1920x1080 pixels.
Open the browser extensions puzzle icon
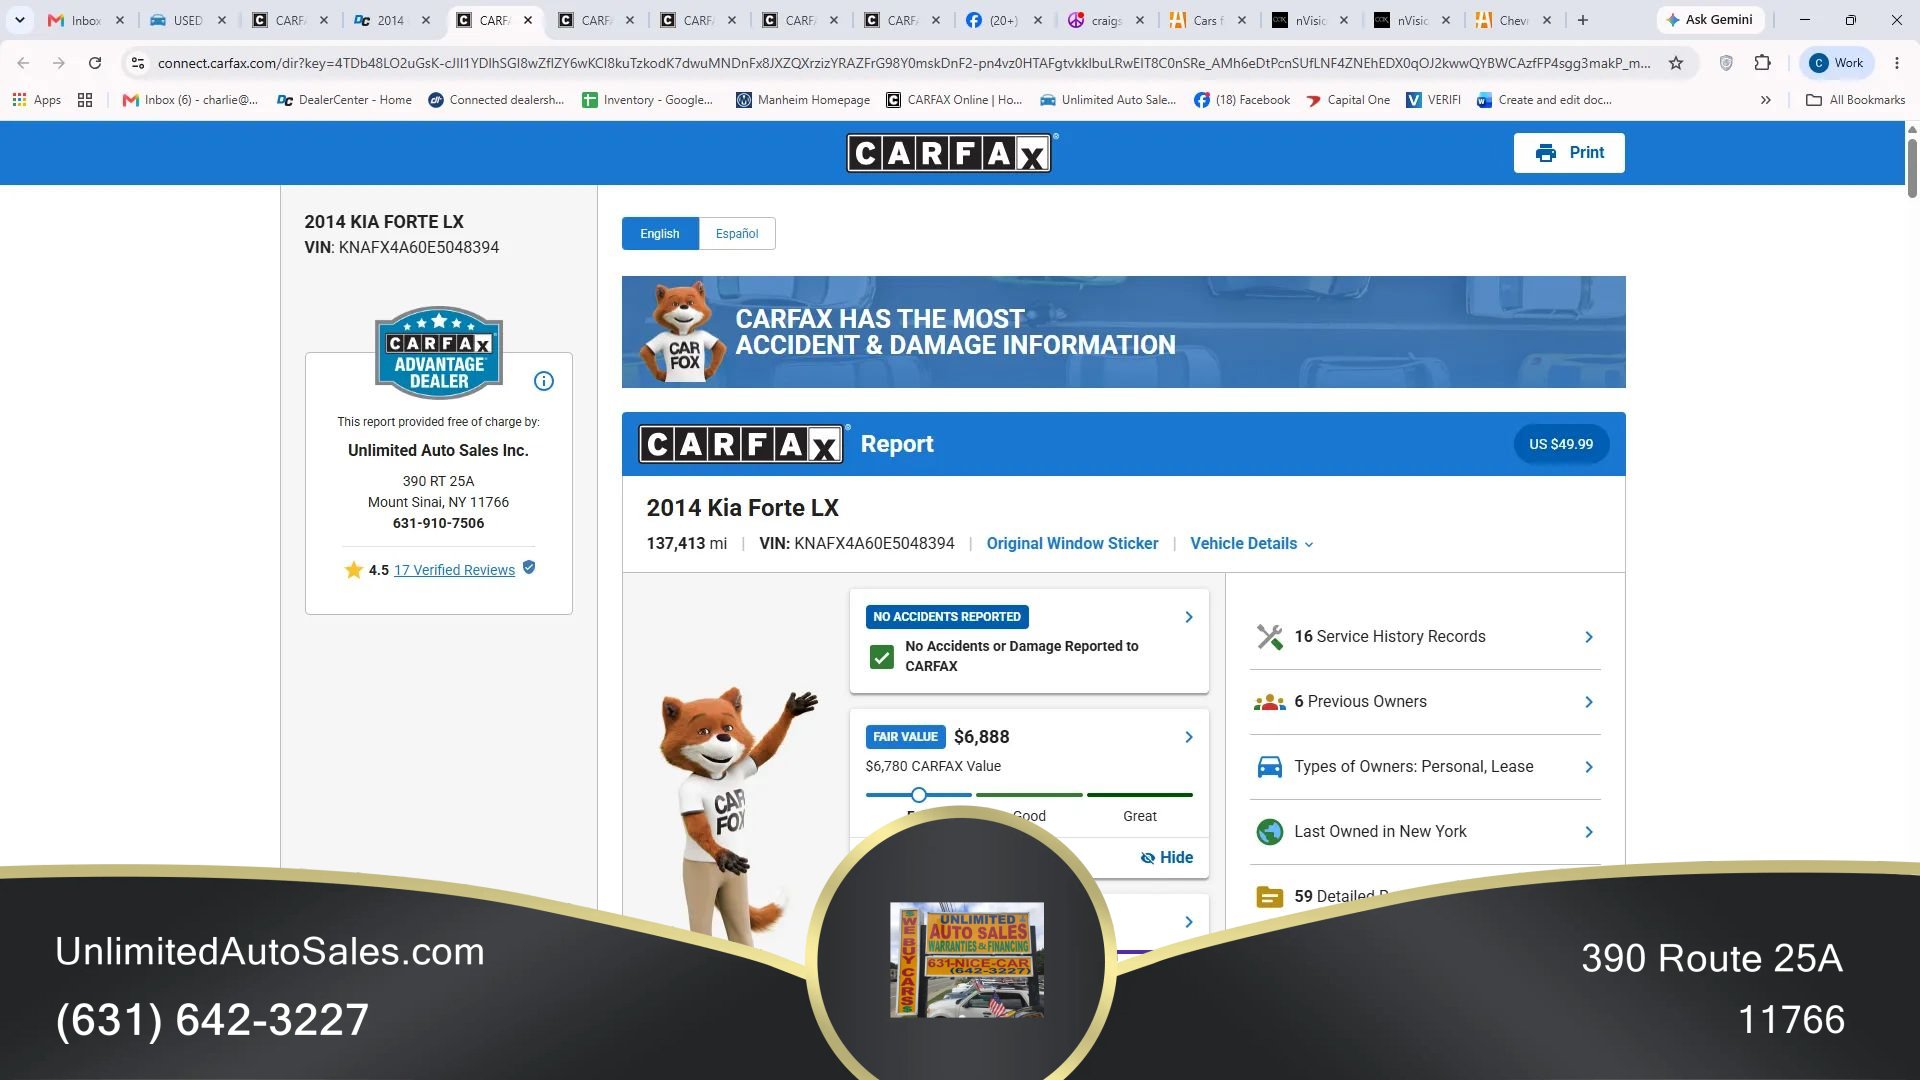[x=1762, y=63]
